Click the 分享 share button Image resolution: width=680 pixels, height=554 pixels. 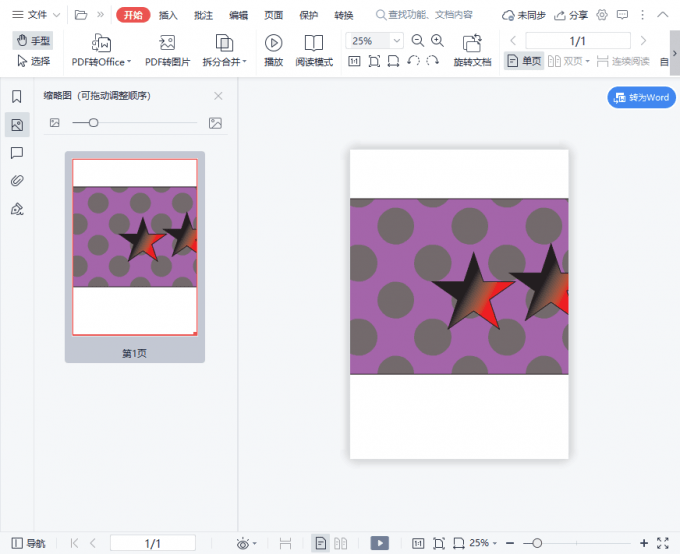571,16
